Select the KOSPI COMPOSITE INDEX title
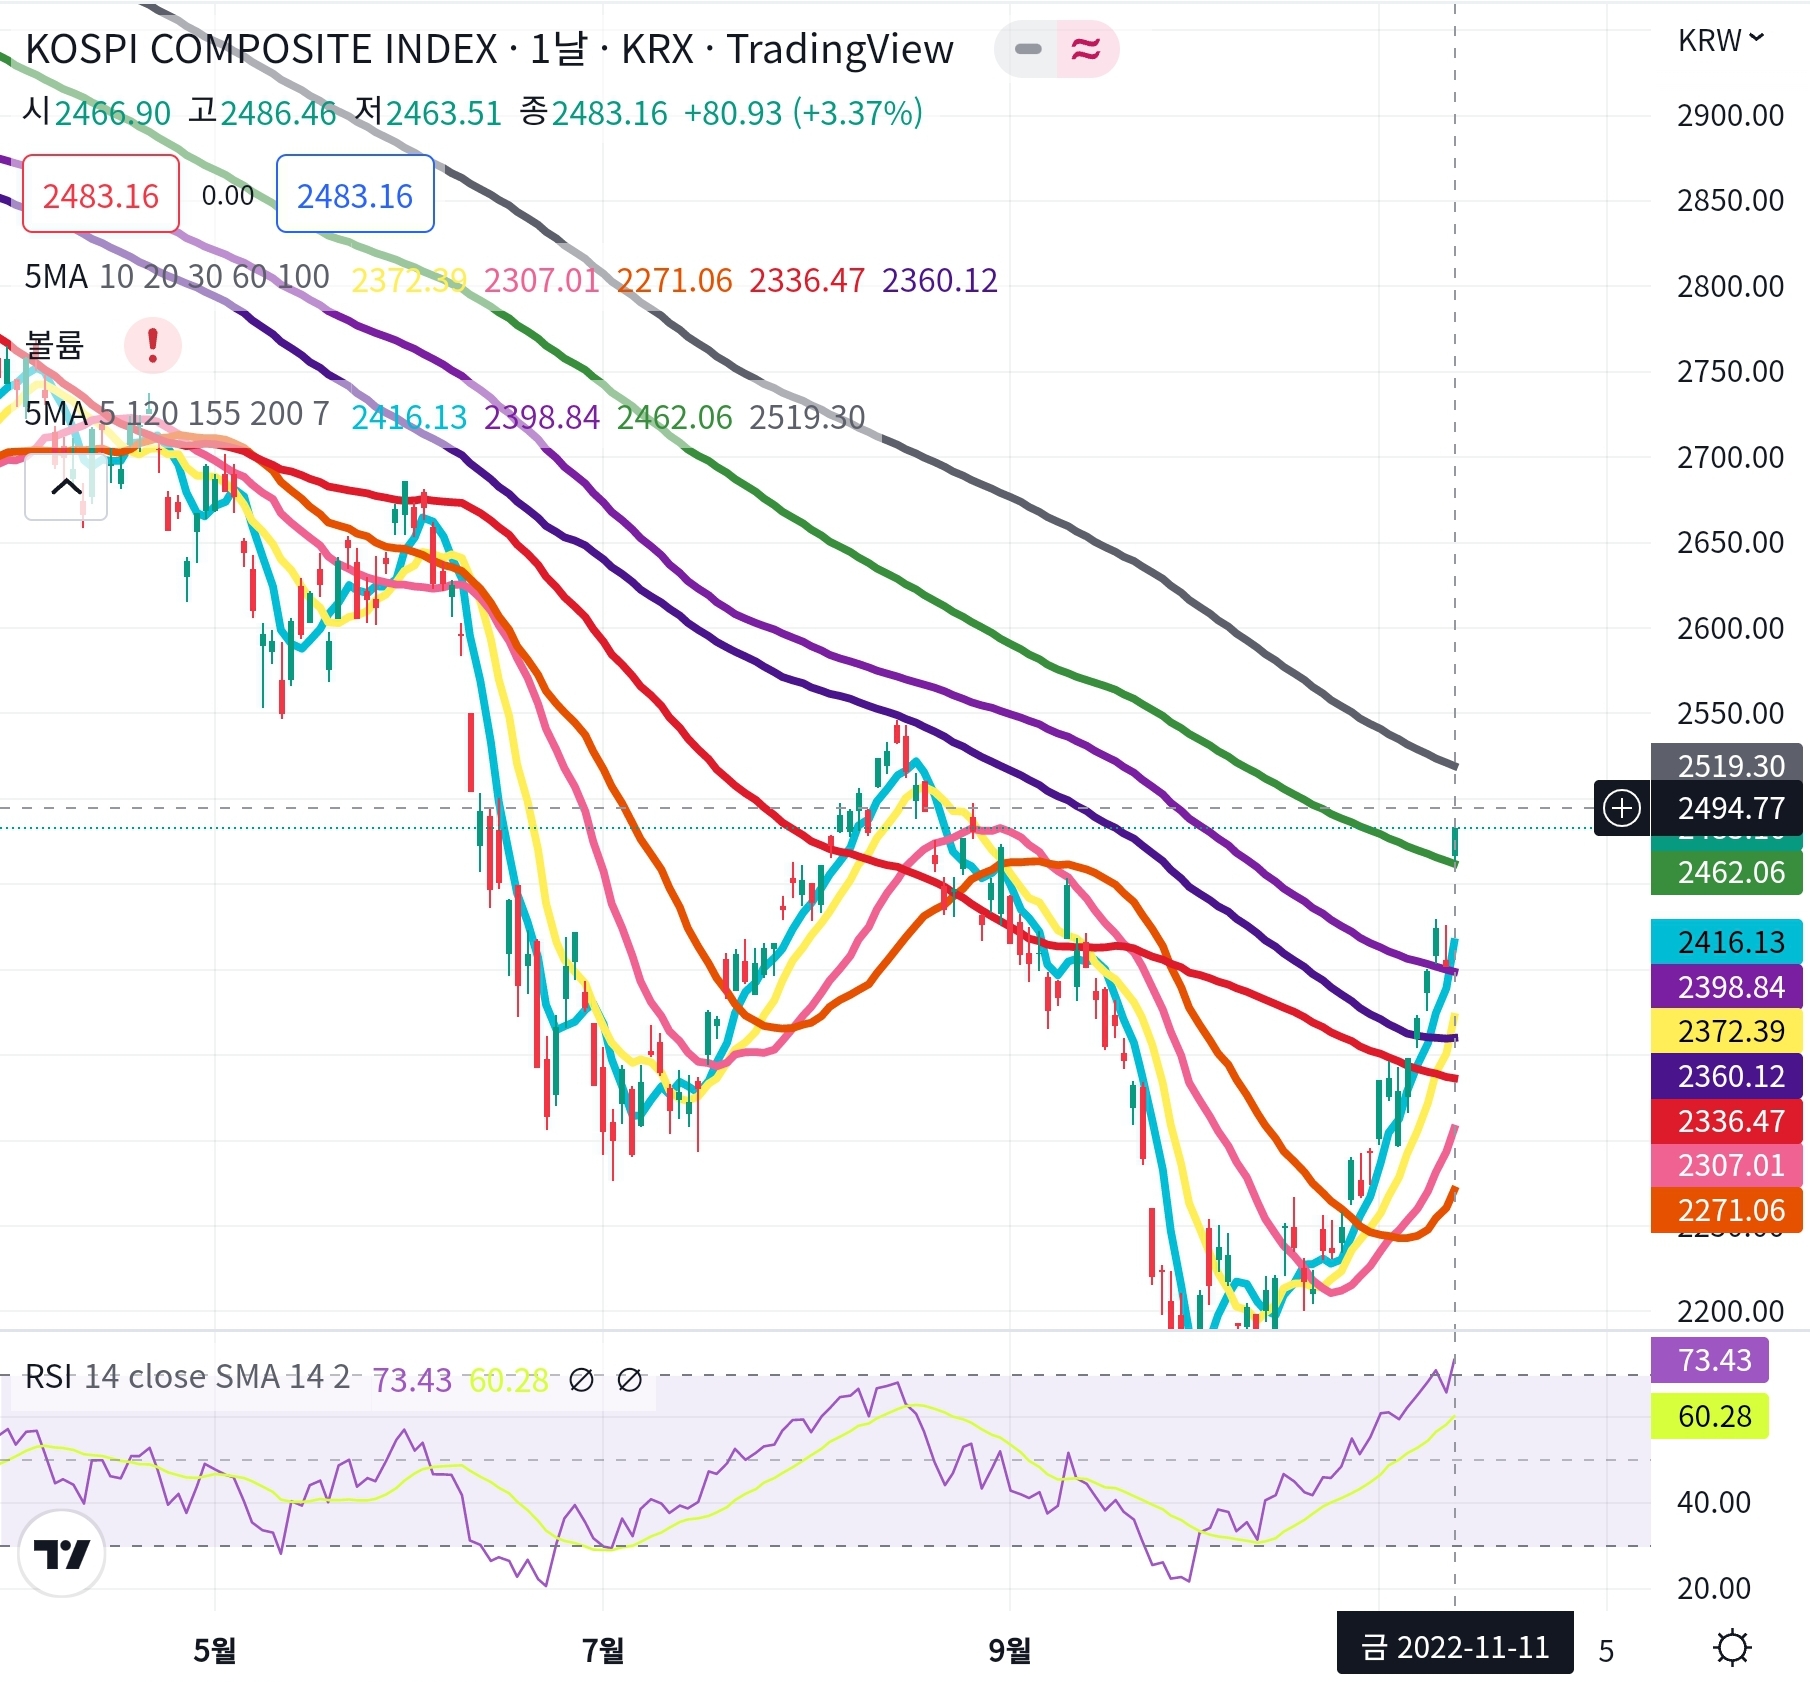 261,49
